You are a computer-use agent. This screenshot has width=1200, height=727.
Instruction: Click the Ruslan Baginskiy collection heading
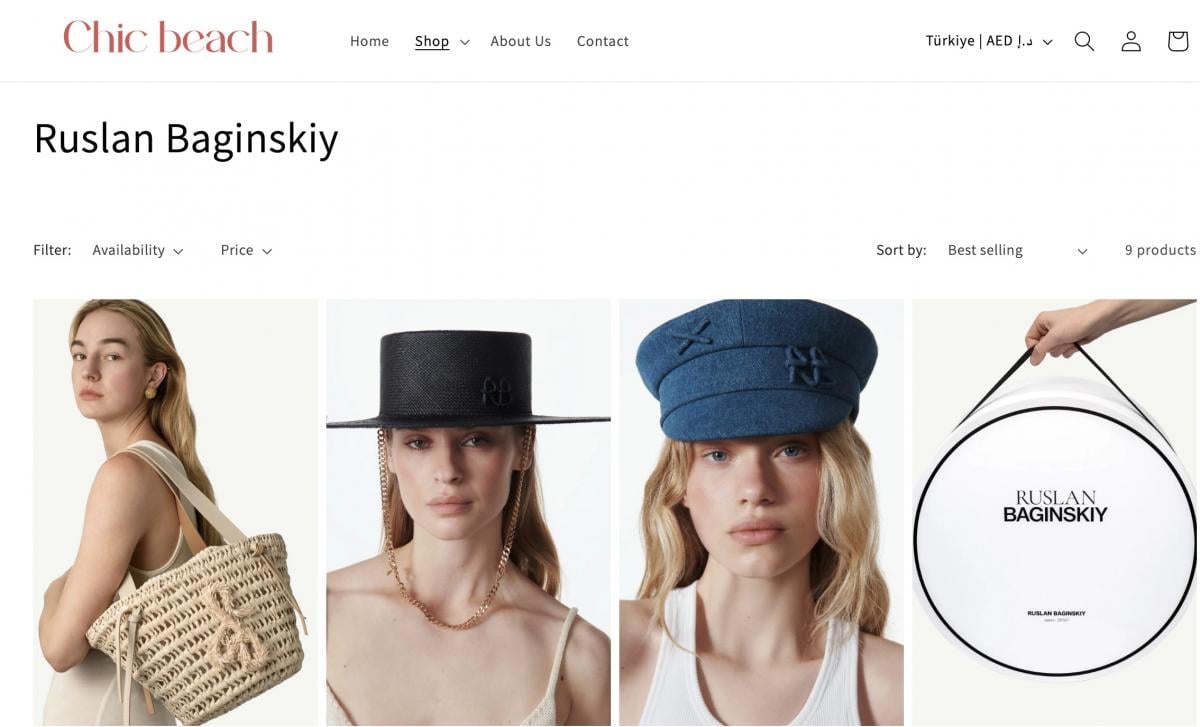pos(186,138)
